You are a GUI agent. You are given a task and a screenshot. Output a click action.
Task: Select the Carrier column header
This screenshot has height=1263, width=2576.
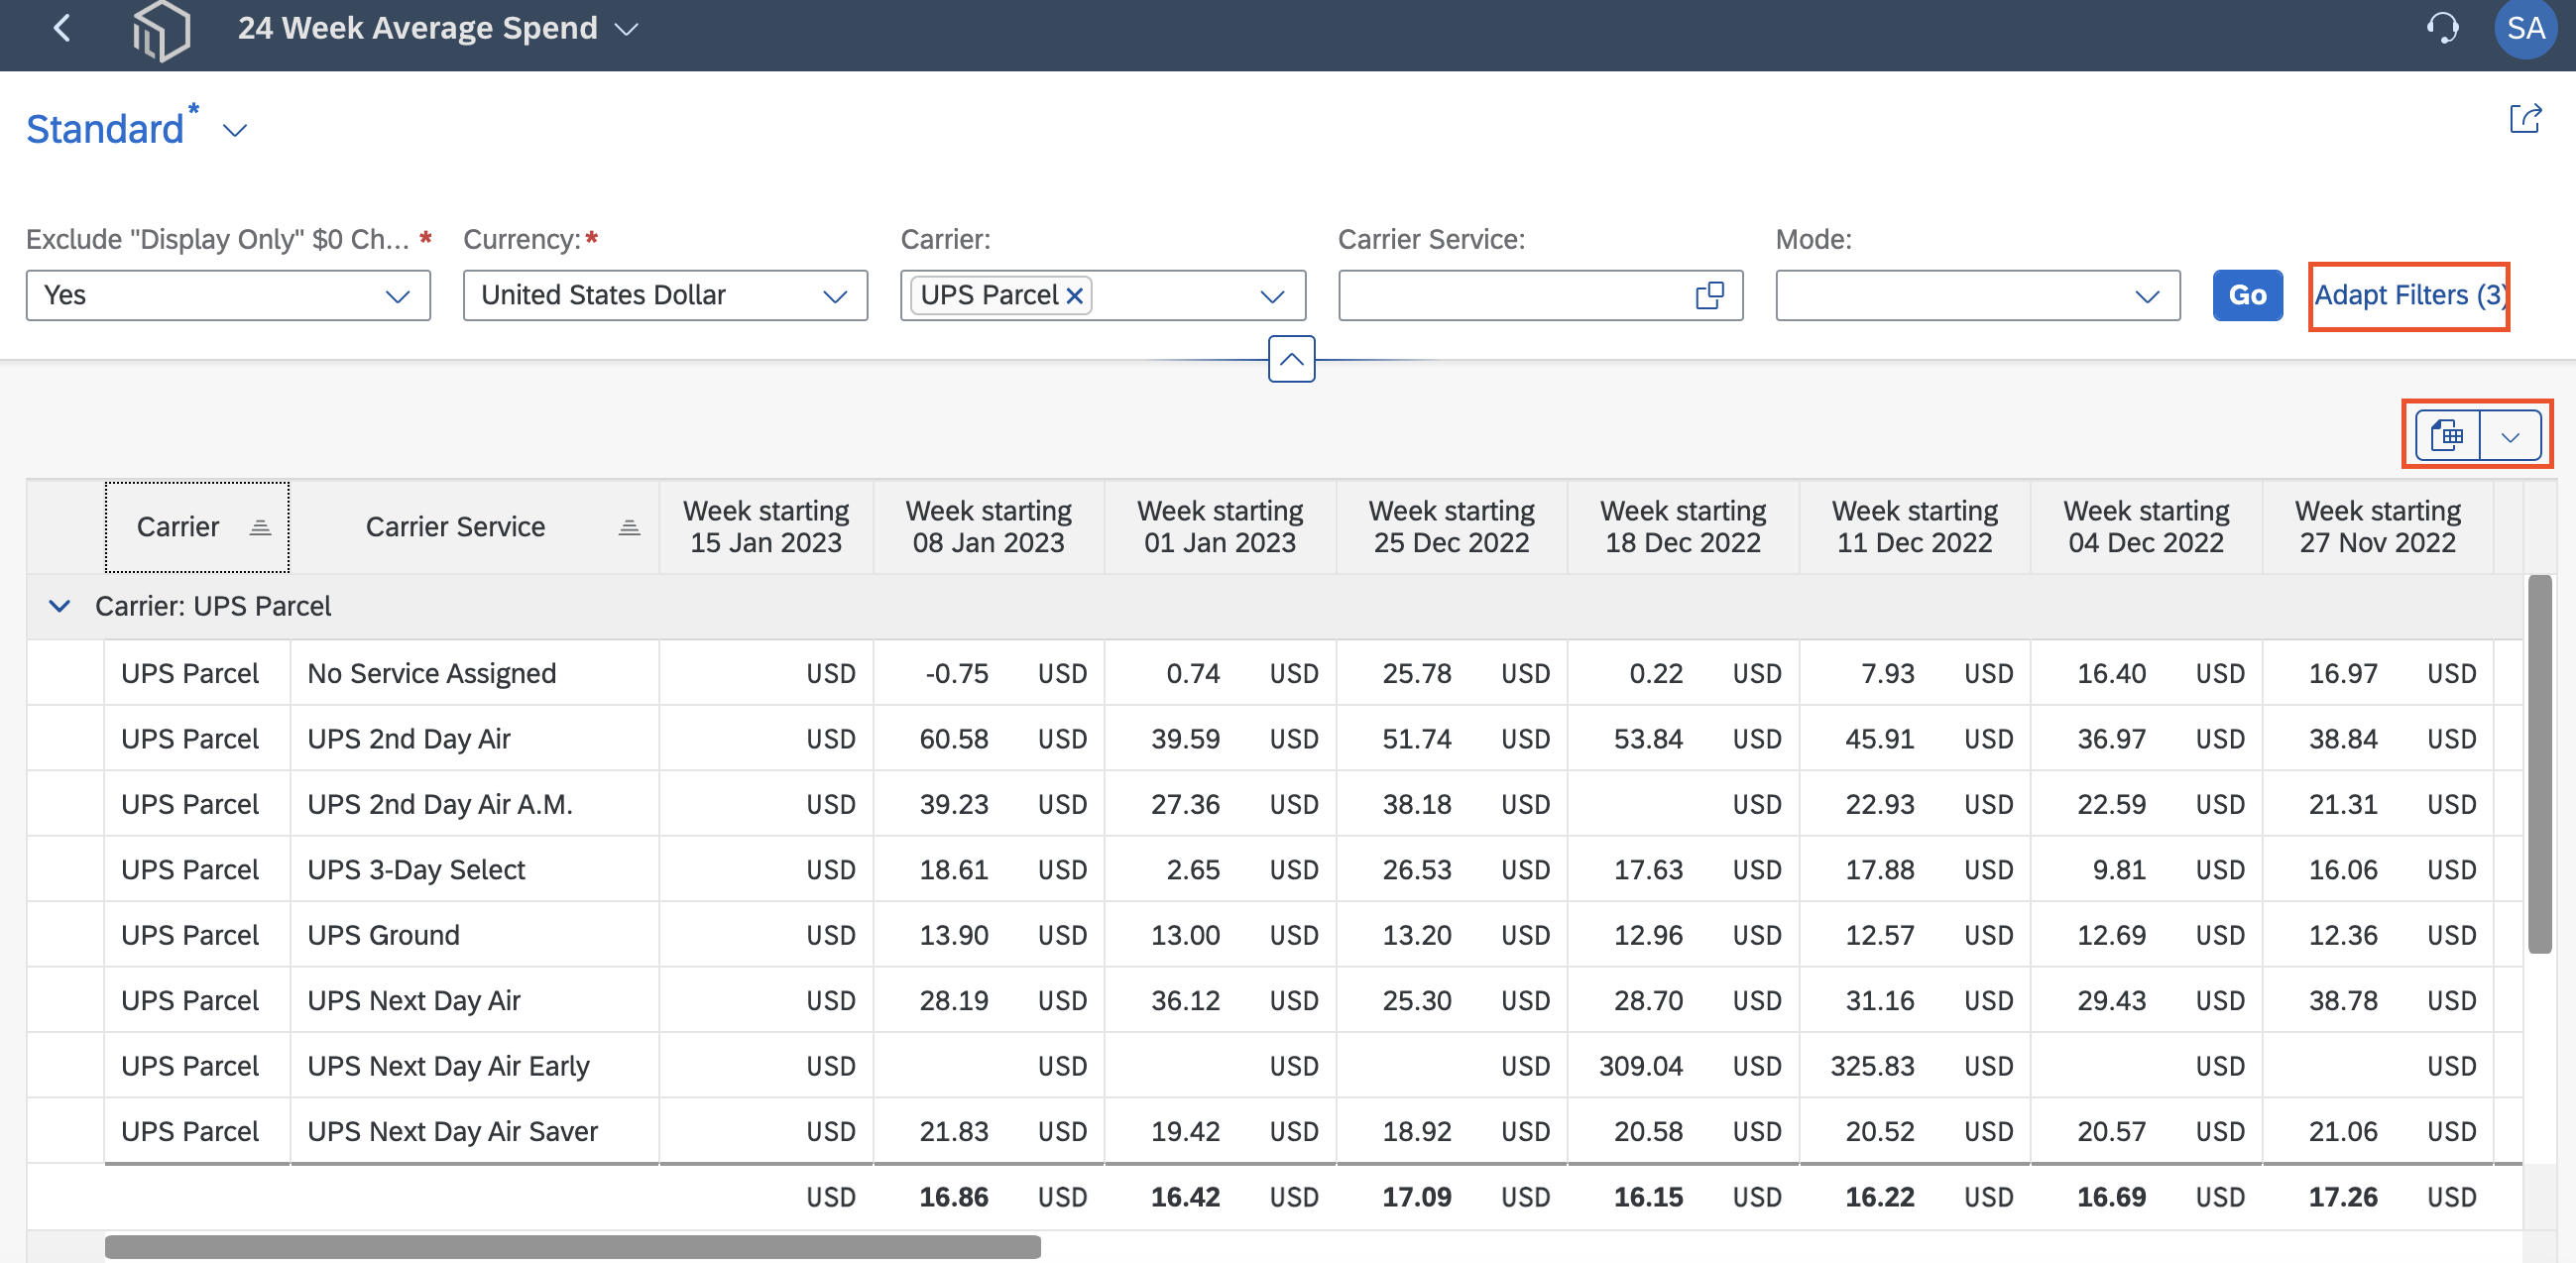tap(197, 527)
